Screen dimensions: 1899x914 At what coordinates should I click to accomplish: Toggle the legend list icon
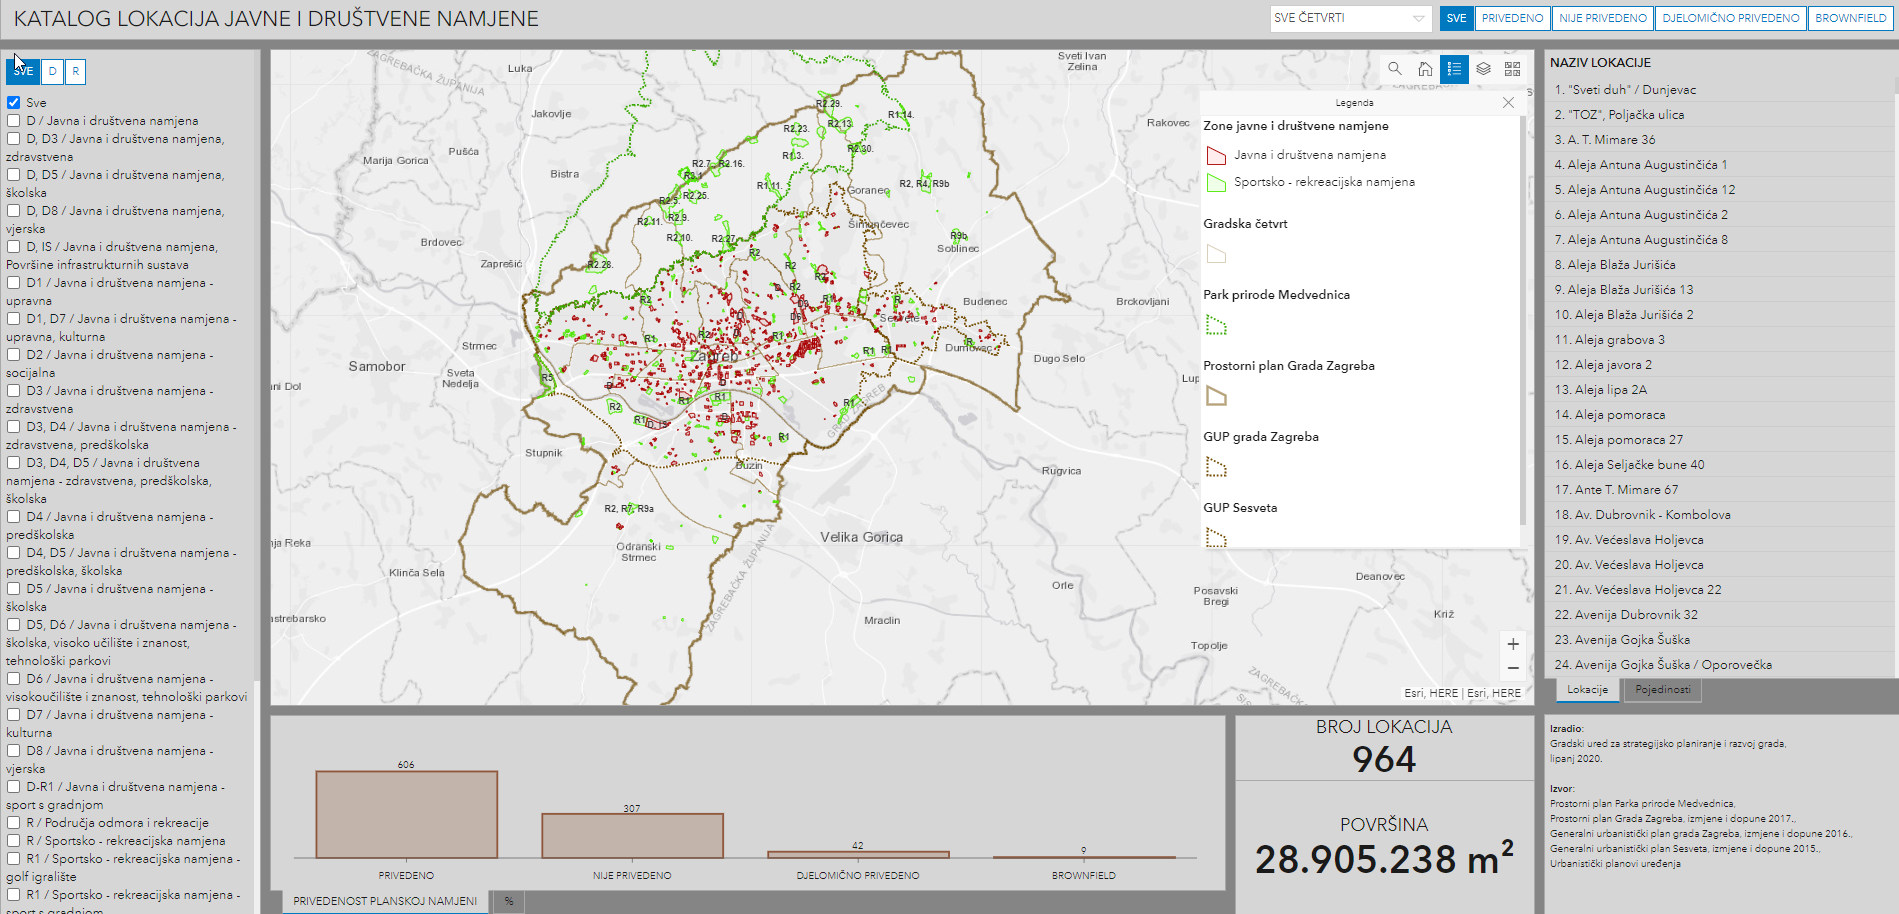(1454, 69)
